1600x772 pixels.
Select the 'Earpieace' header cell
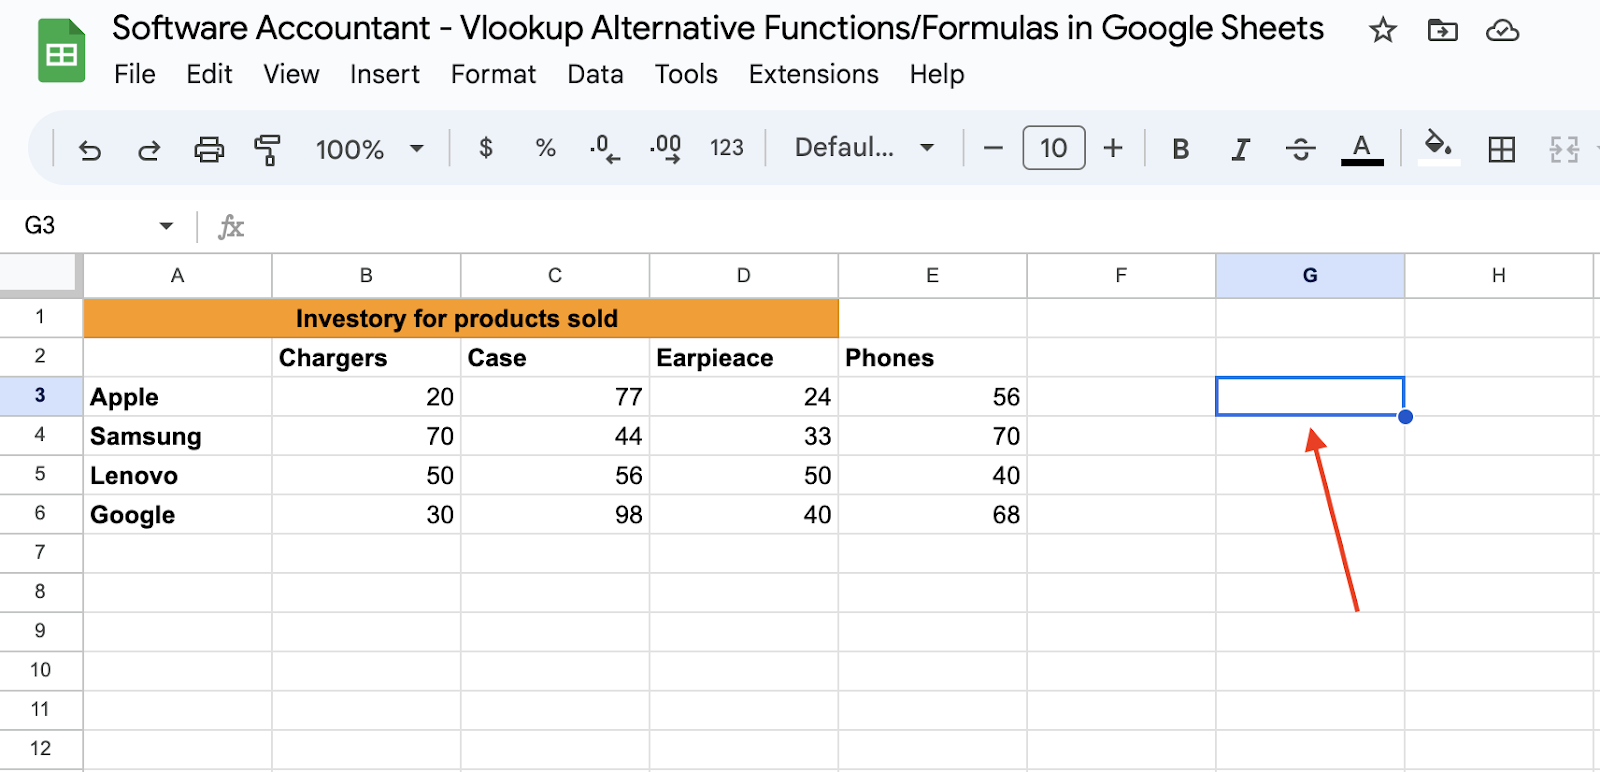pos(744,357)
